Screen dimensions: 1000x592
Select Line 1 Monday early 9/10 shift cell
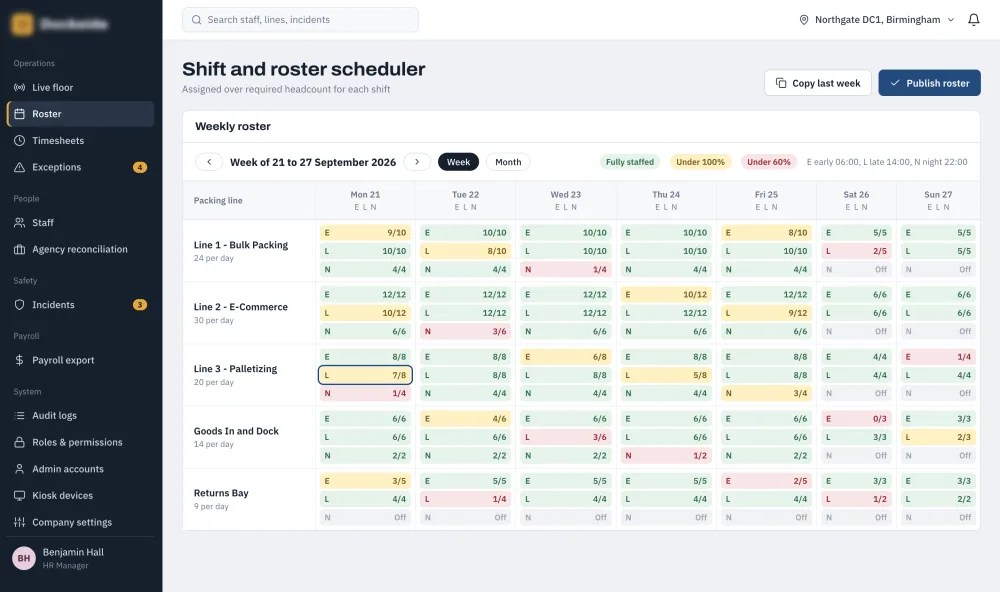click(x=365, y=233)
